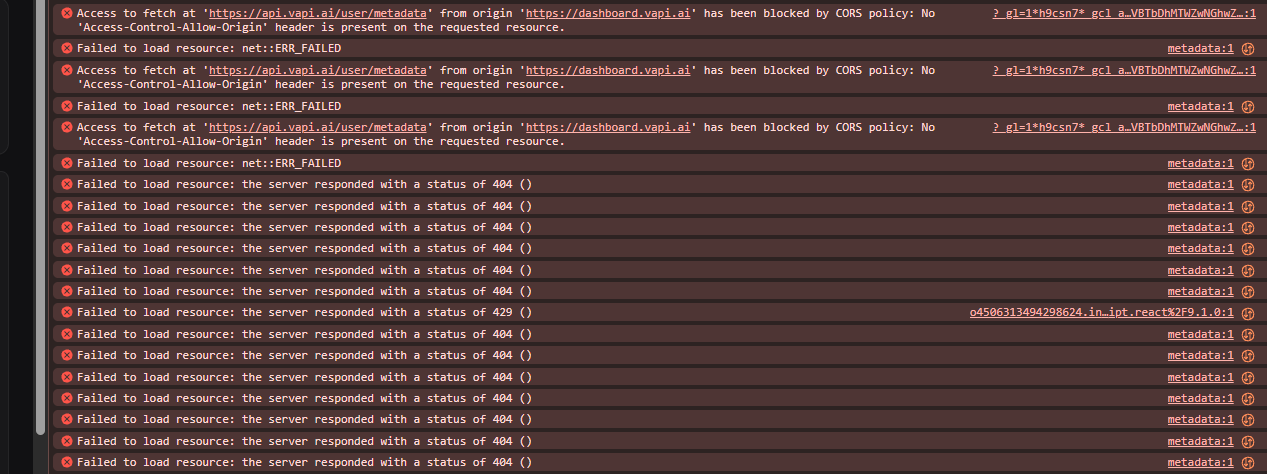
Task: Open metadata:1 link on the first 404 error row
Action: click(x=1200, y=185)
